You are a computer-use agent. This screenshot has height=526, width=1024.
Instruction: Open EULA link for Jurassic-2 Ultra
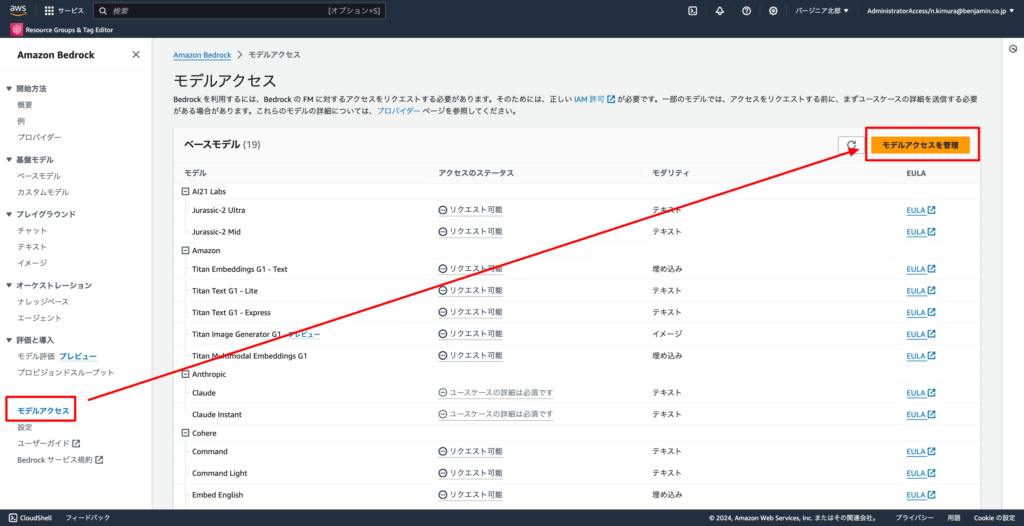tap(921, 210)
